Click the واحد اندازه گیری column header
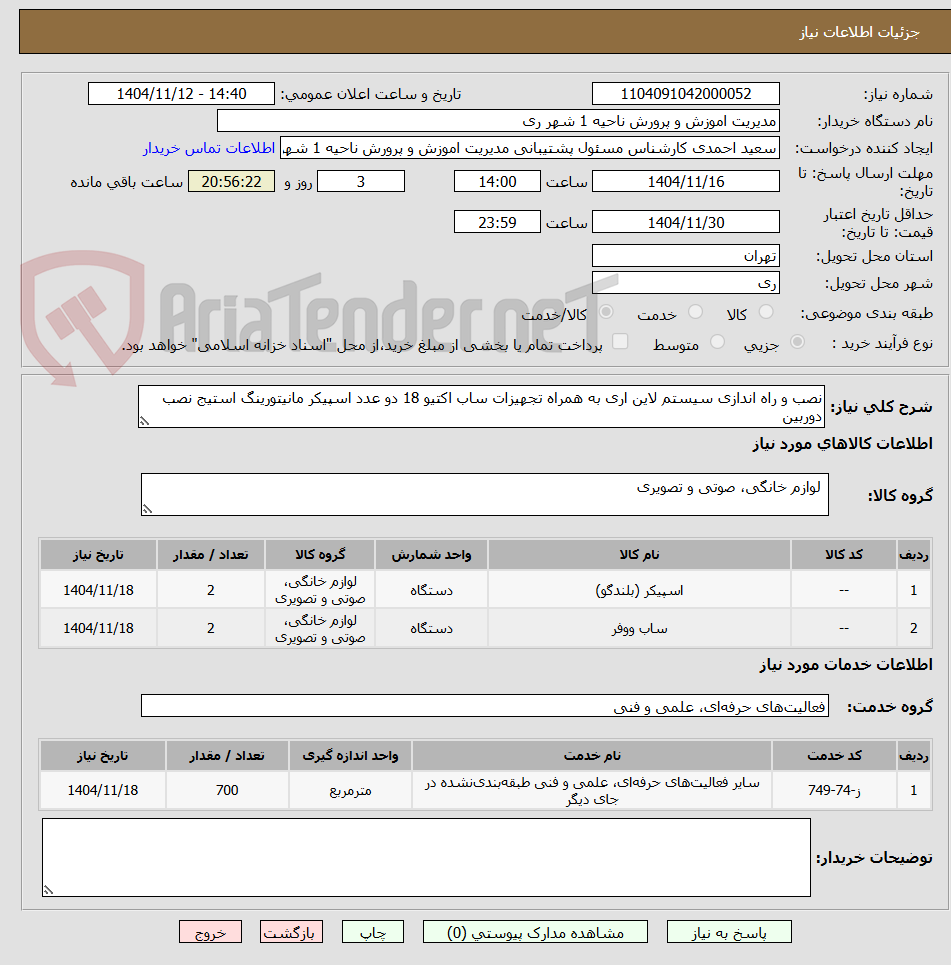This screenshot has width=951, height=965. (350, 755)
